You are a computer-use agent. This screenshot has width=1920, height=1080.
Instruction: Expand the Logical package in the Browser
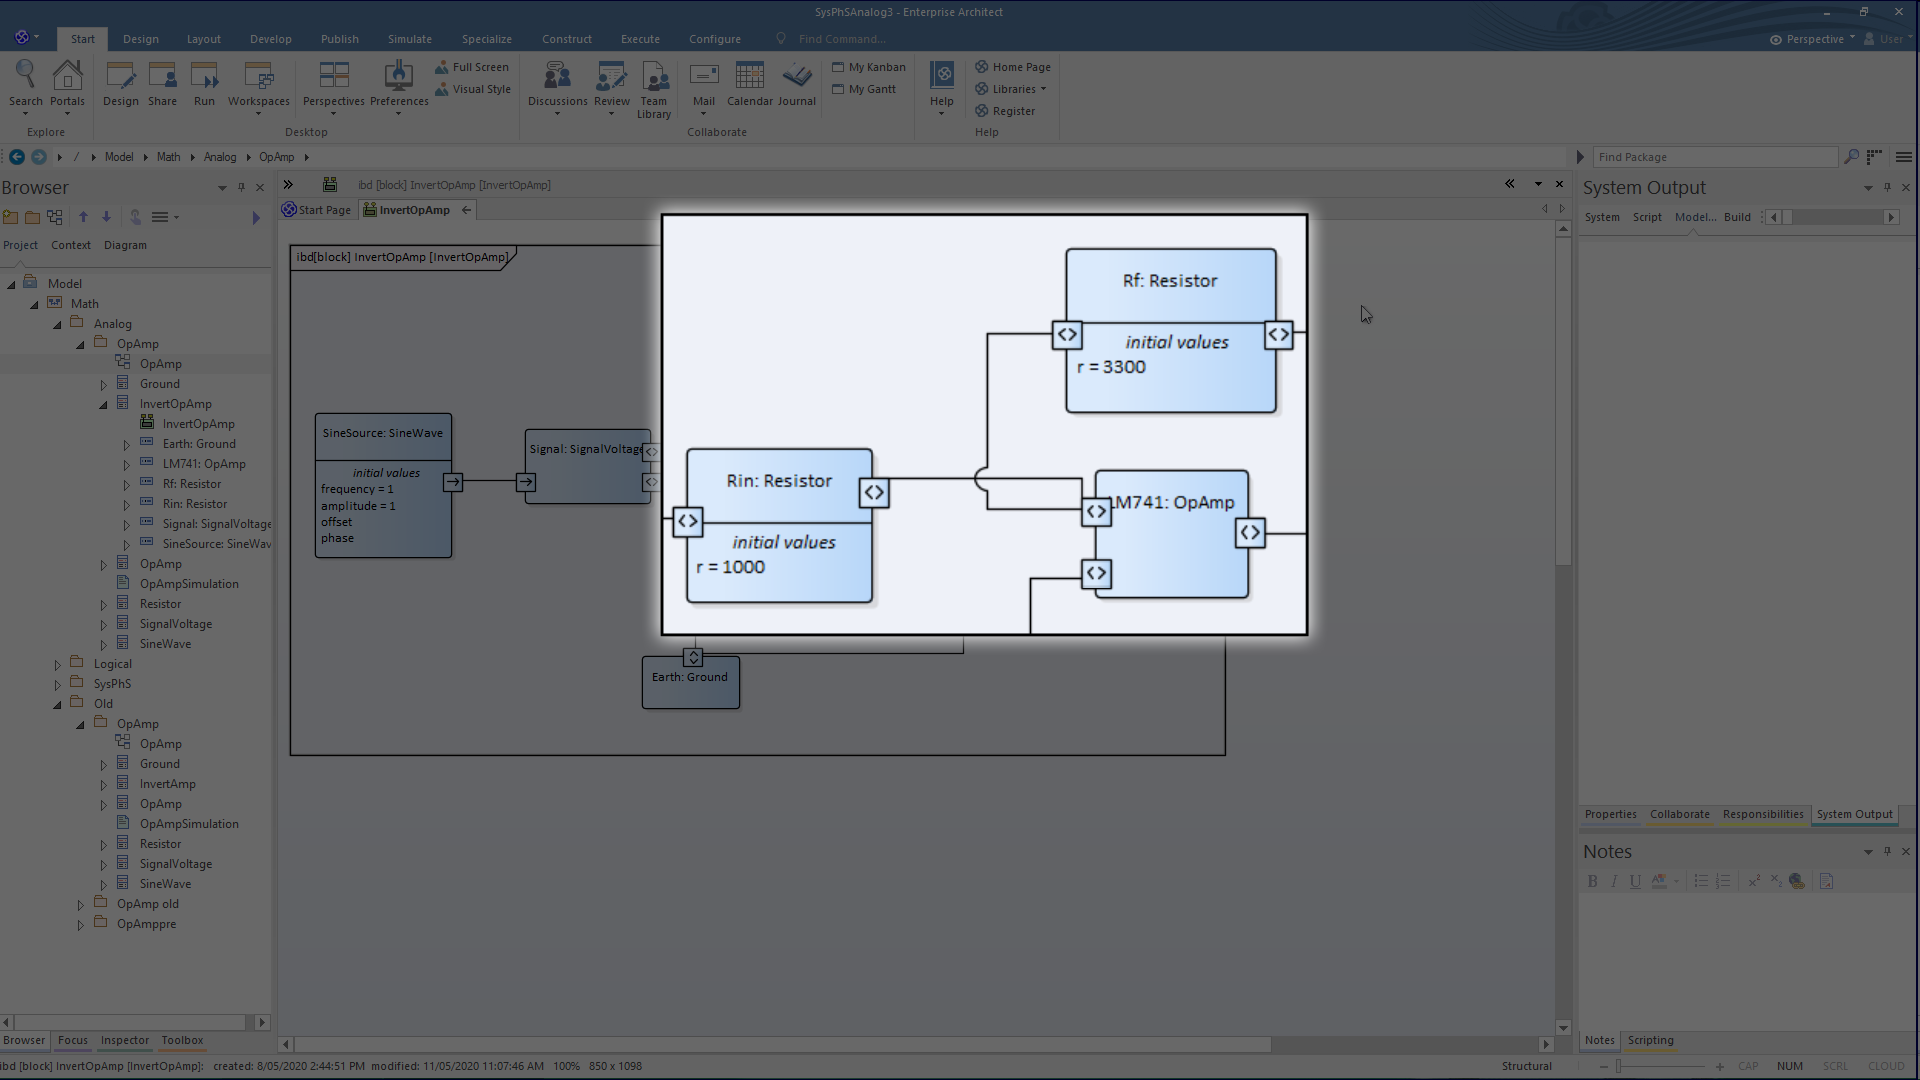(x=56, y=663)
